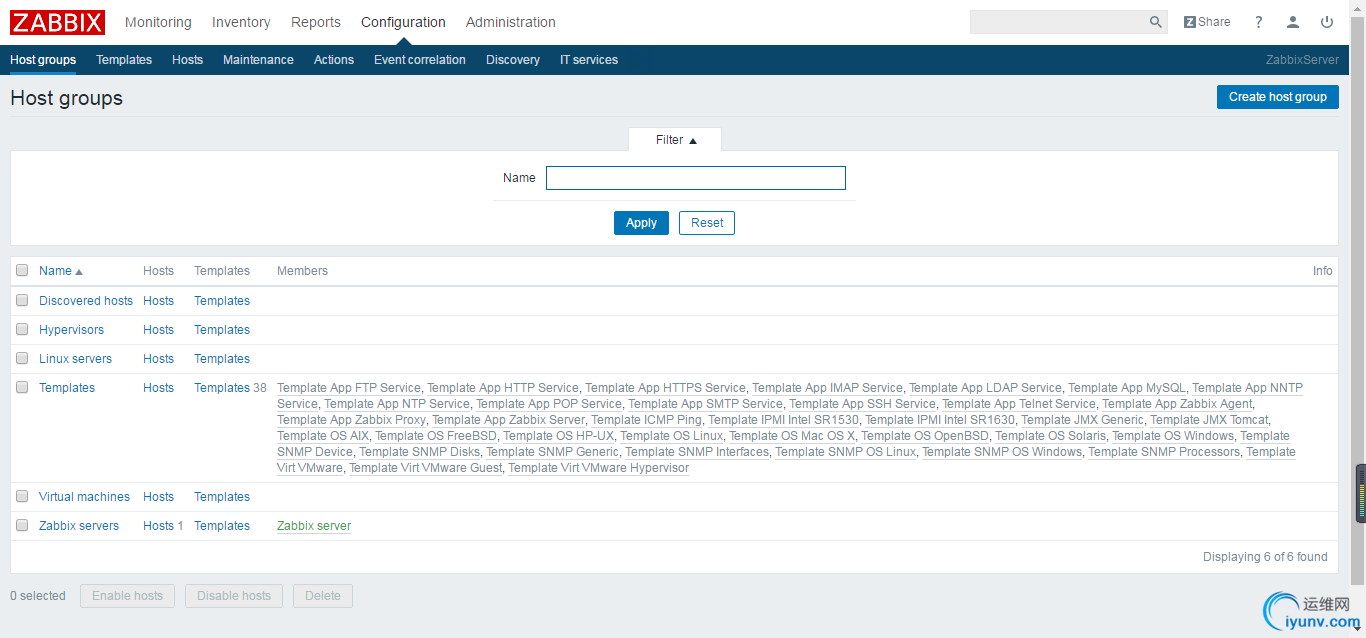Viewport: 1366px width, 638px height.
Task: Open the Monitoring menu
Action: pos(158,22)
